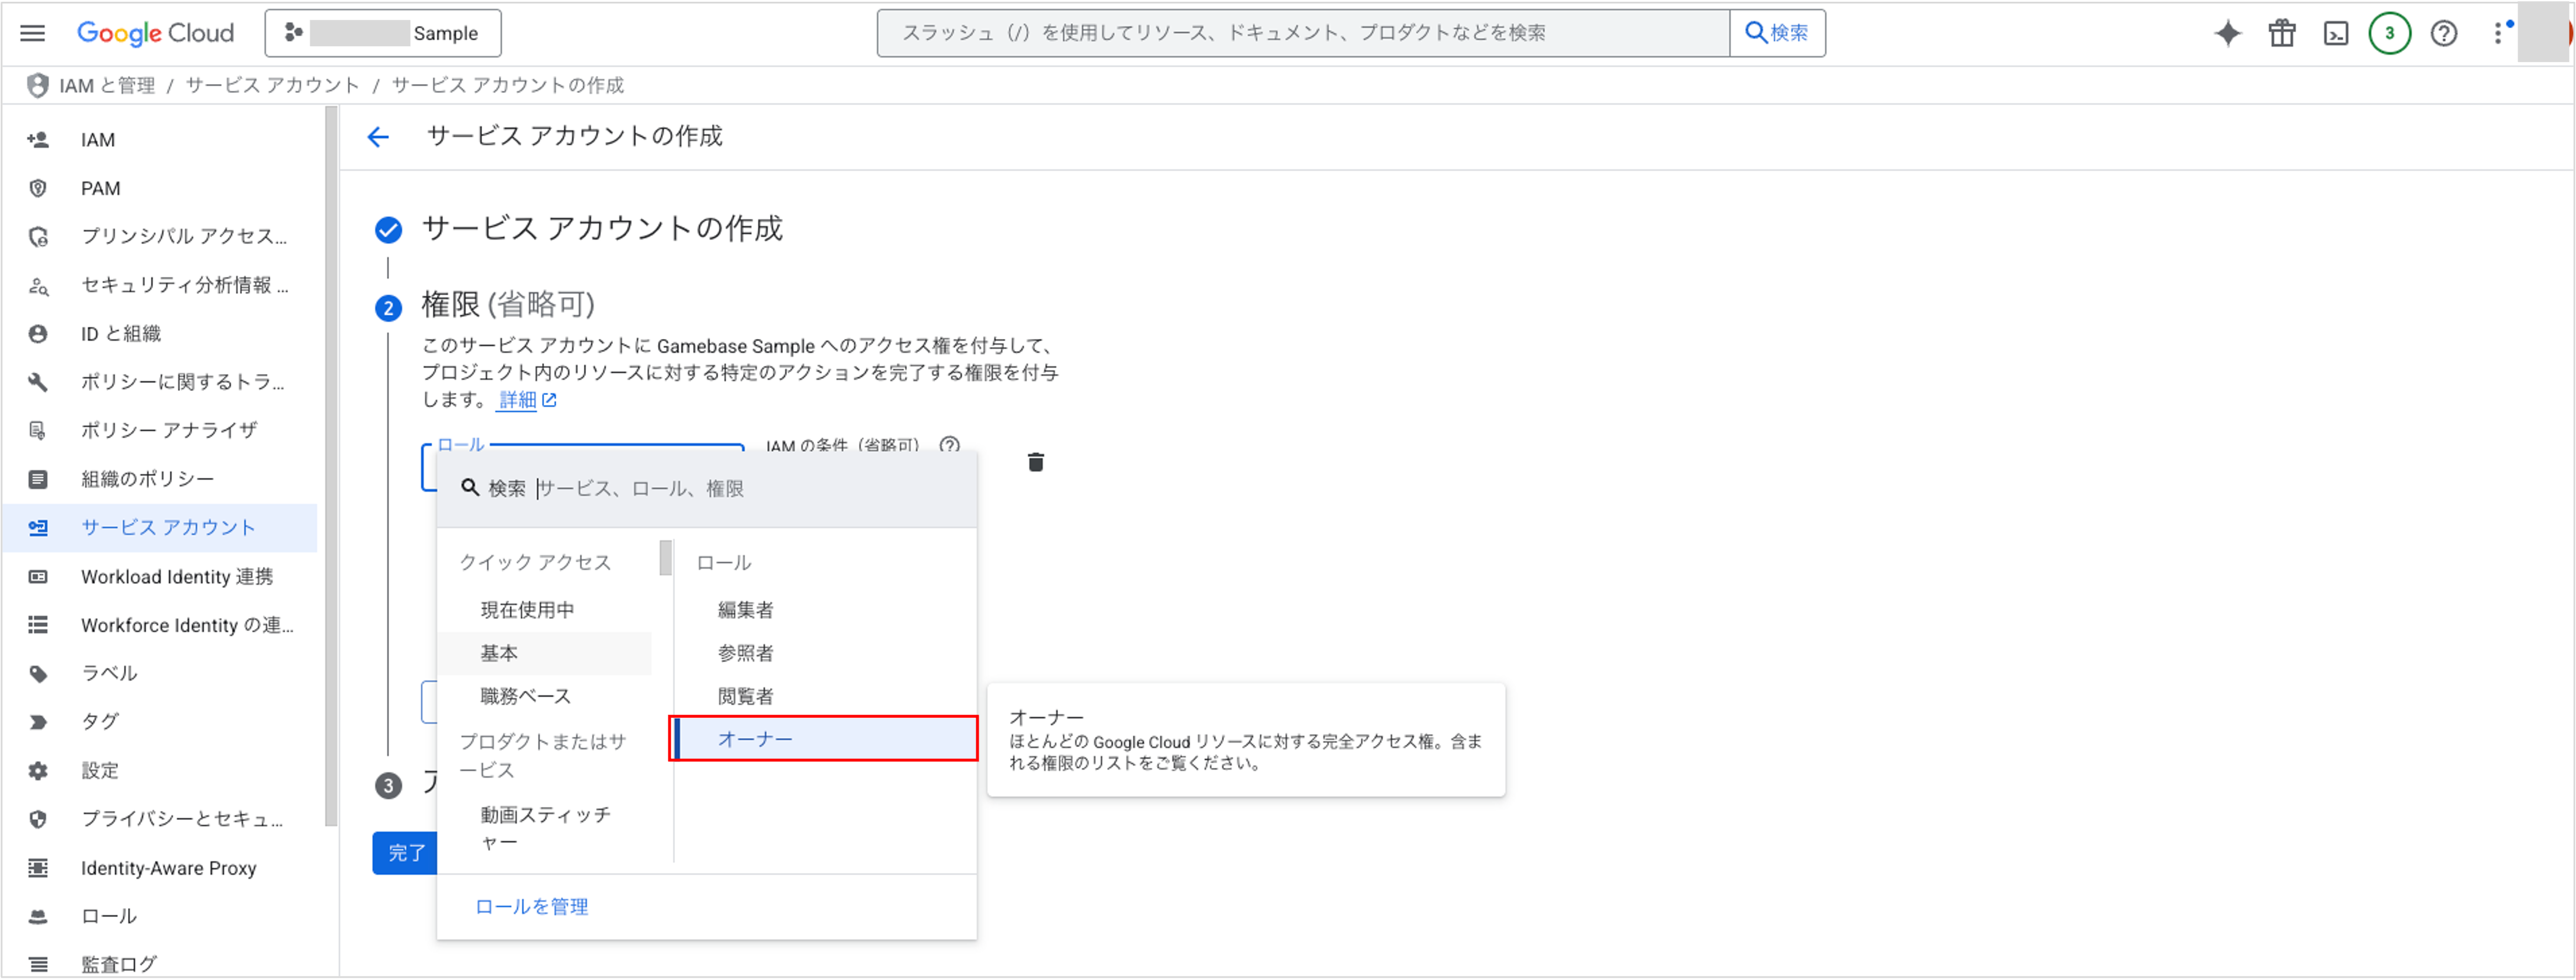This screenshot has width=2576, height=980.
Task: Click the サービス アカウント sidebar icon
Action: tap(38, 528)
